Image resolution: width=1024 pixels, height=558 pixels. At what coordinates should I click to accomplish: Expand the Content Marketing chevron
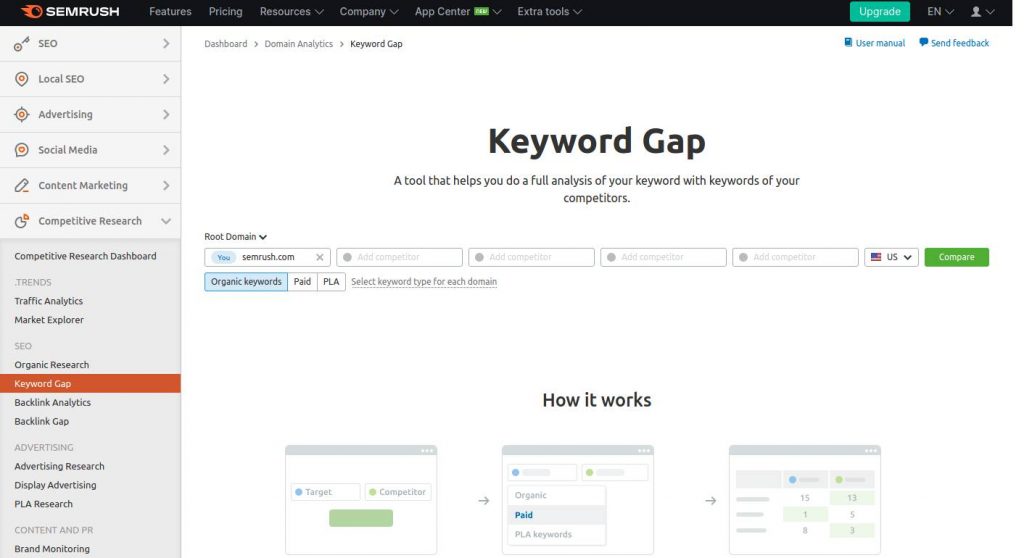coord(166,186)
